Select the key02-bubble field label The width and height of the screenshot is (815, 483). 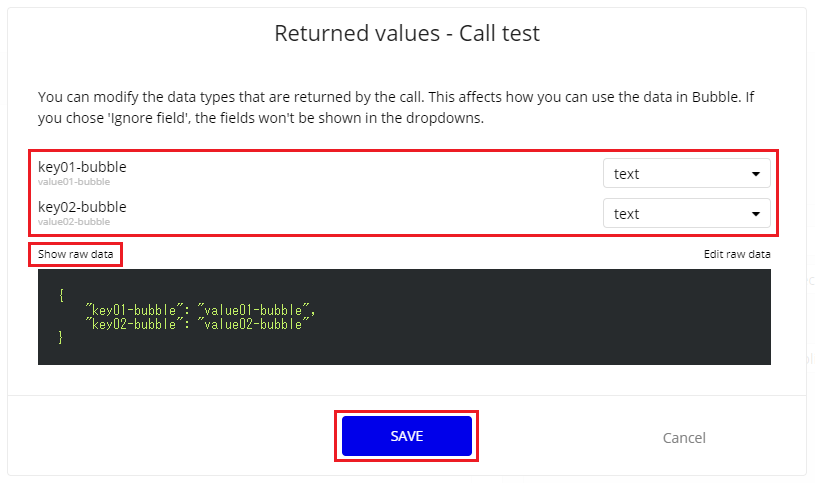82,207
